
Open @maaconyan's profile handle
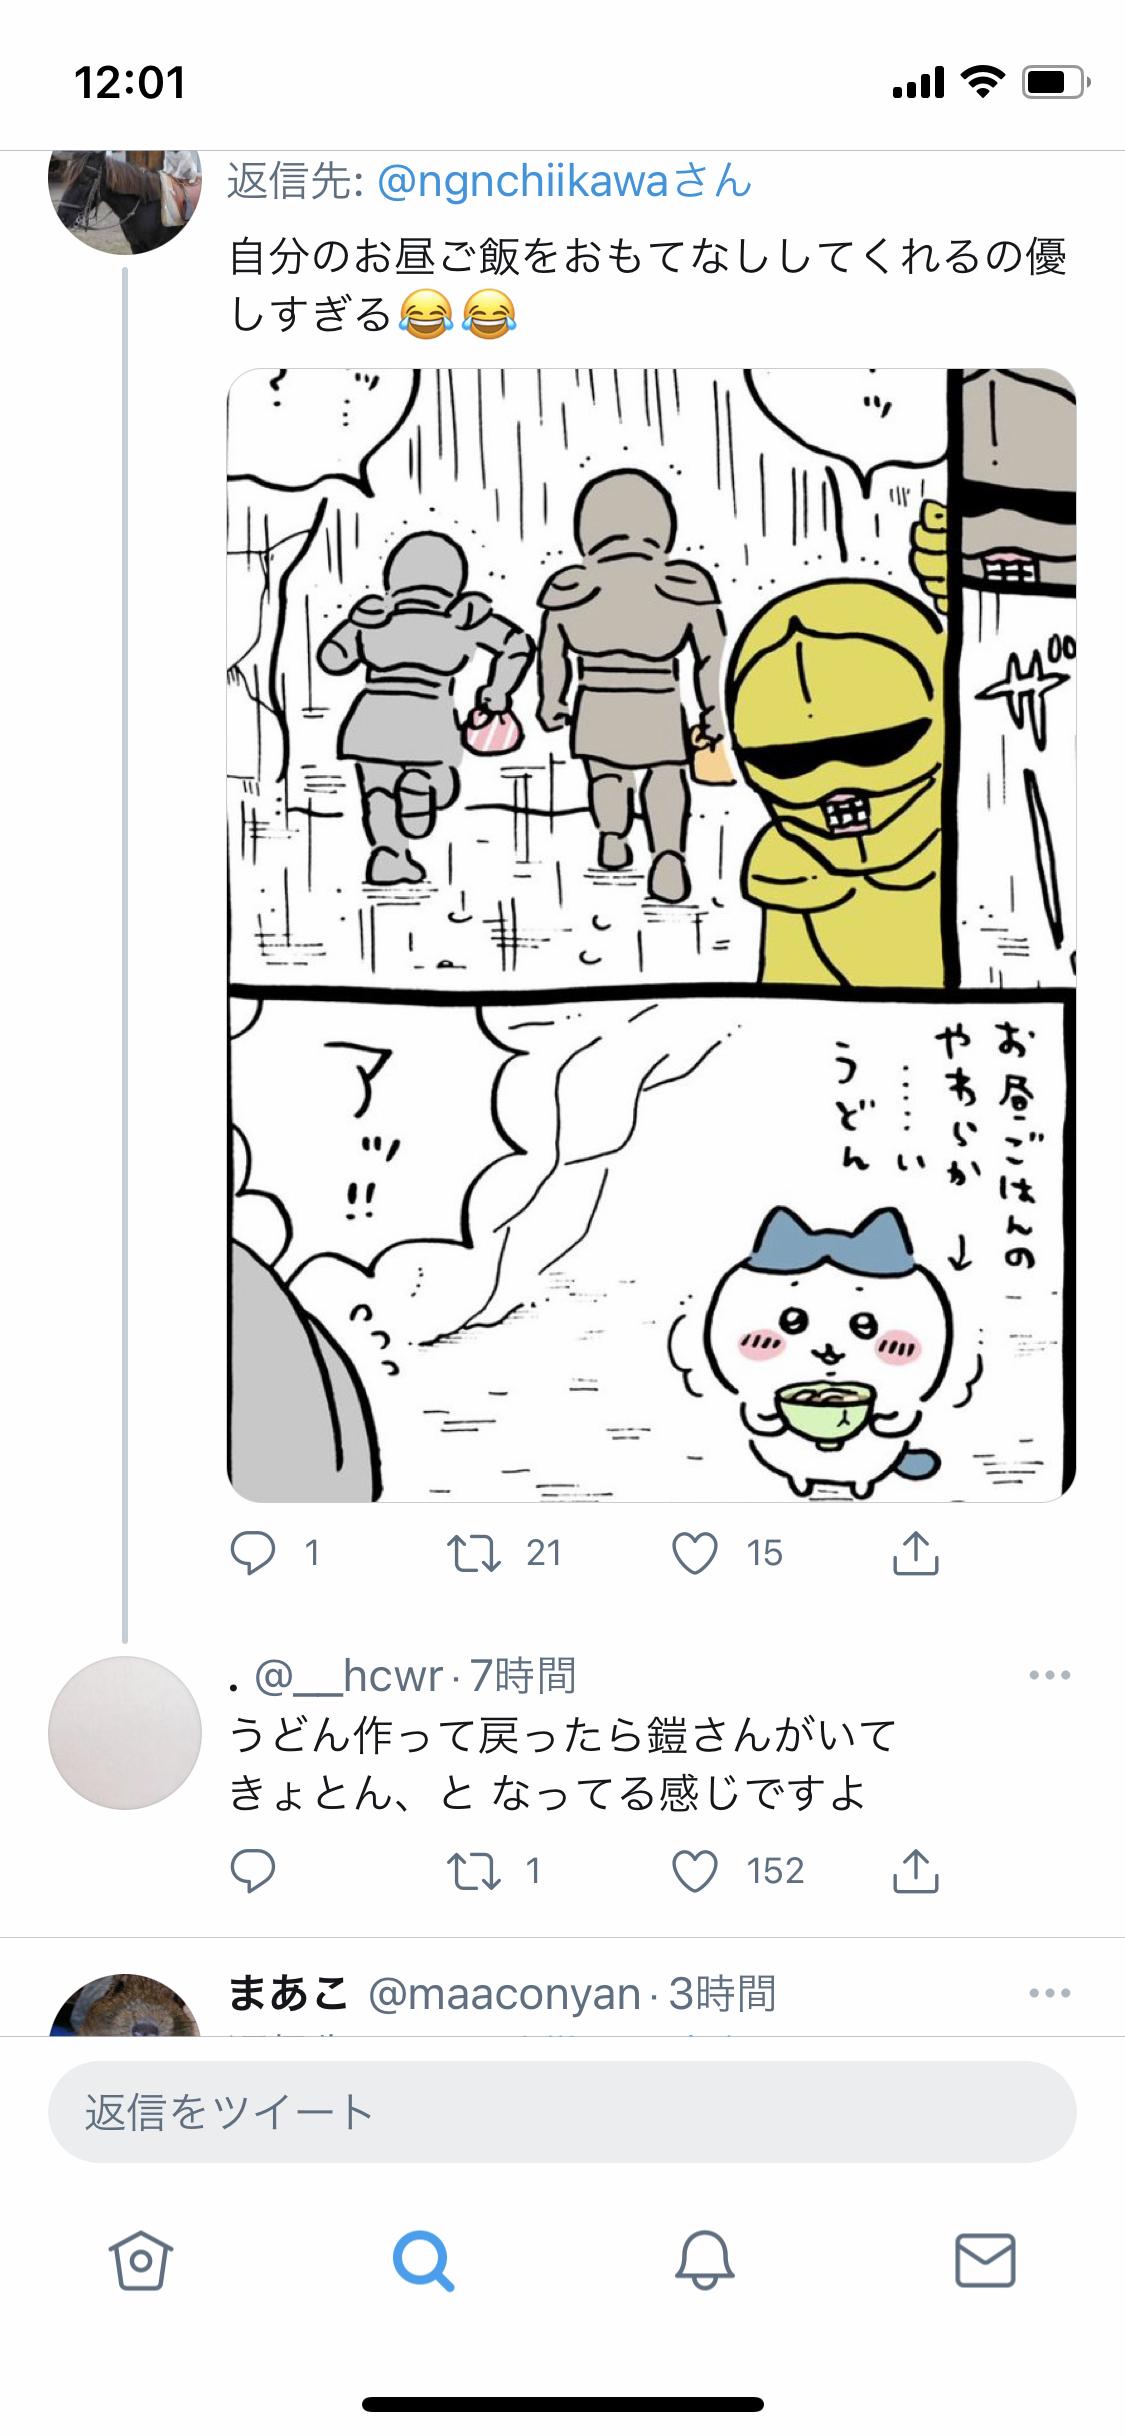click(504, 1993)
